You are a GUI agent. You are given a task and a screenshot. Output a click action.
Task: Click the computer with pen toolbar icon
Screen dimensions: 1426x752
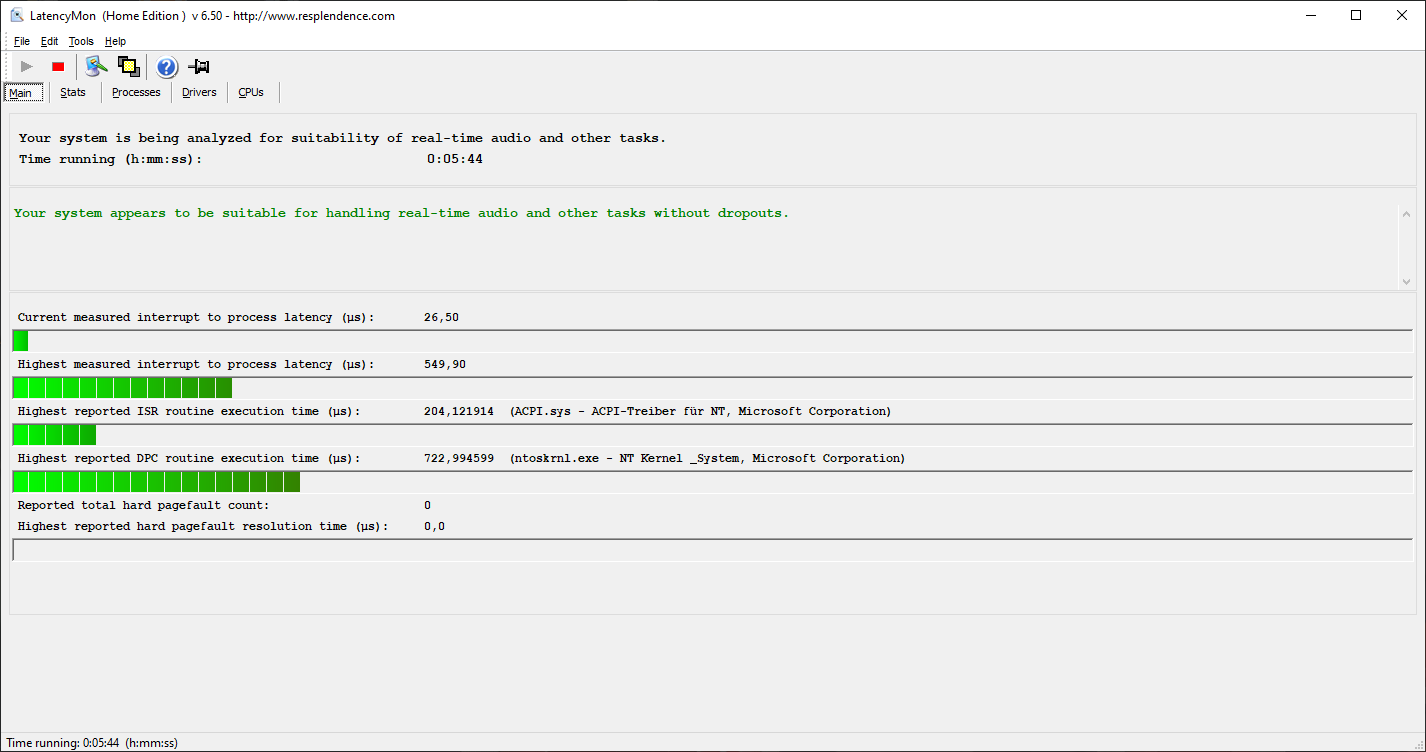(96, 67)
